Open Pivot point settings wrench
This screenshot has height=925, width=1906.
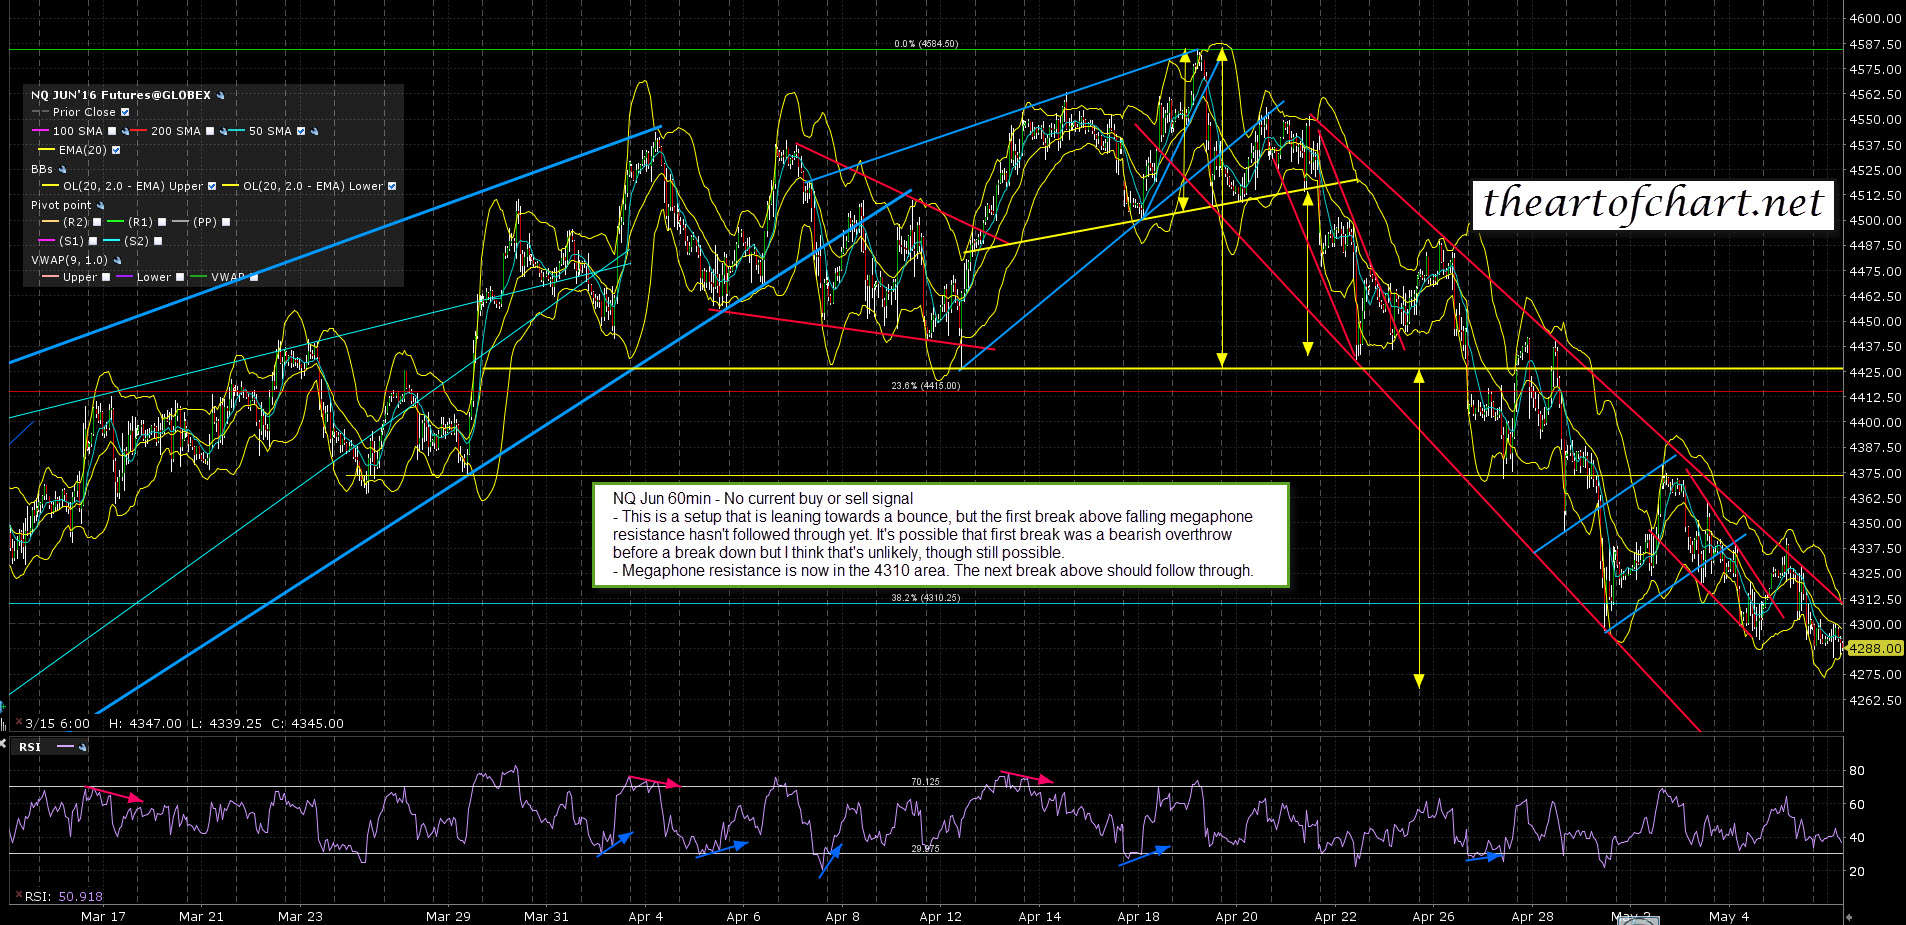[100, 206]
